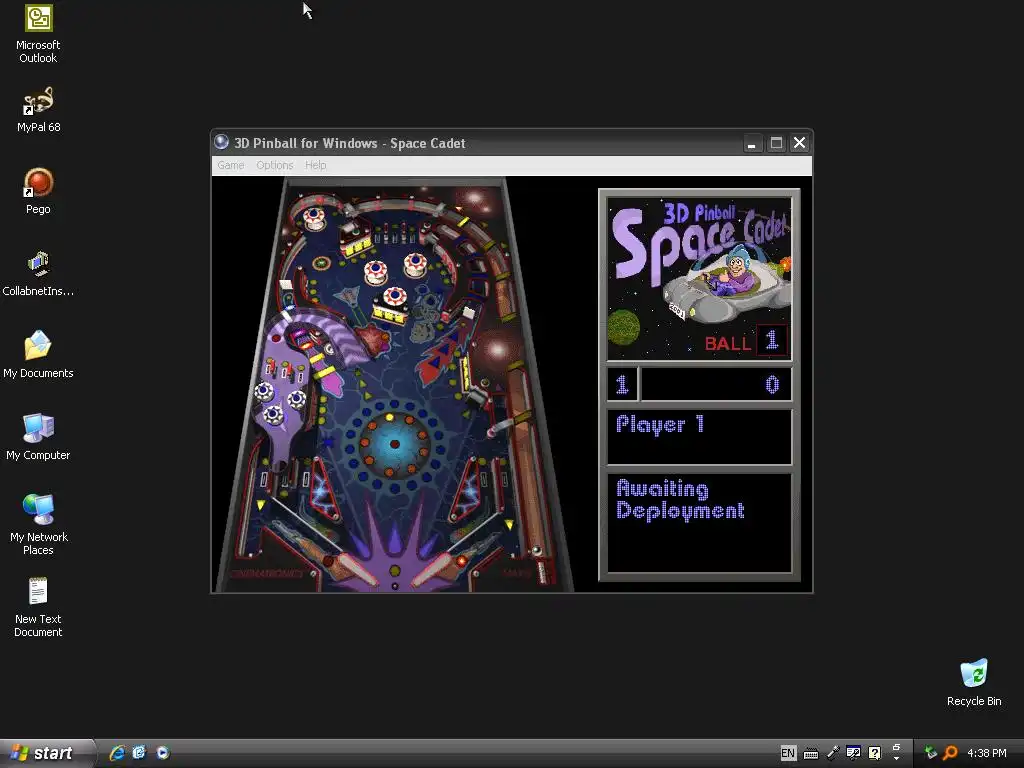Click the 'Player 1' info text

coord(660,424)
